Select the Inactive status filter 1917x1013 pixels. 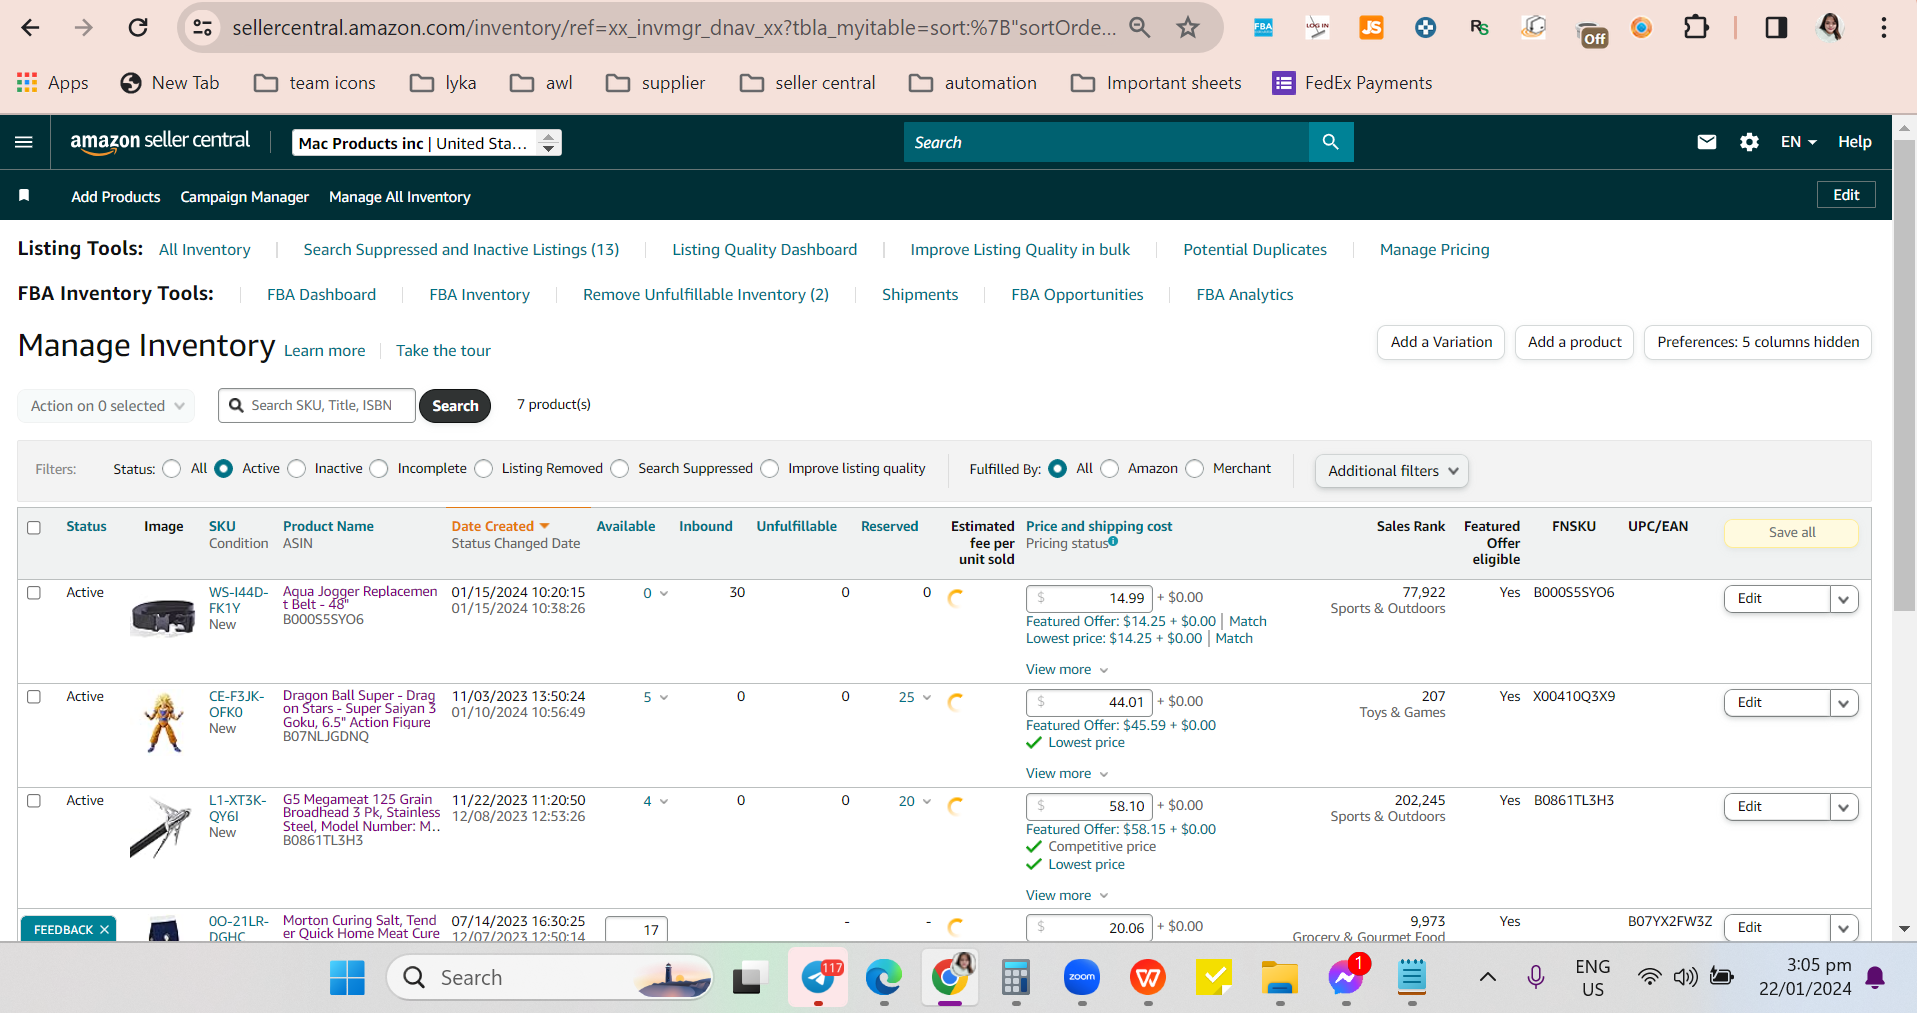point(297,468)
